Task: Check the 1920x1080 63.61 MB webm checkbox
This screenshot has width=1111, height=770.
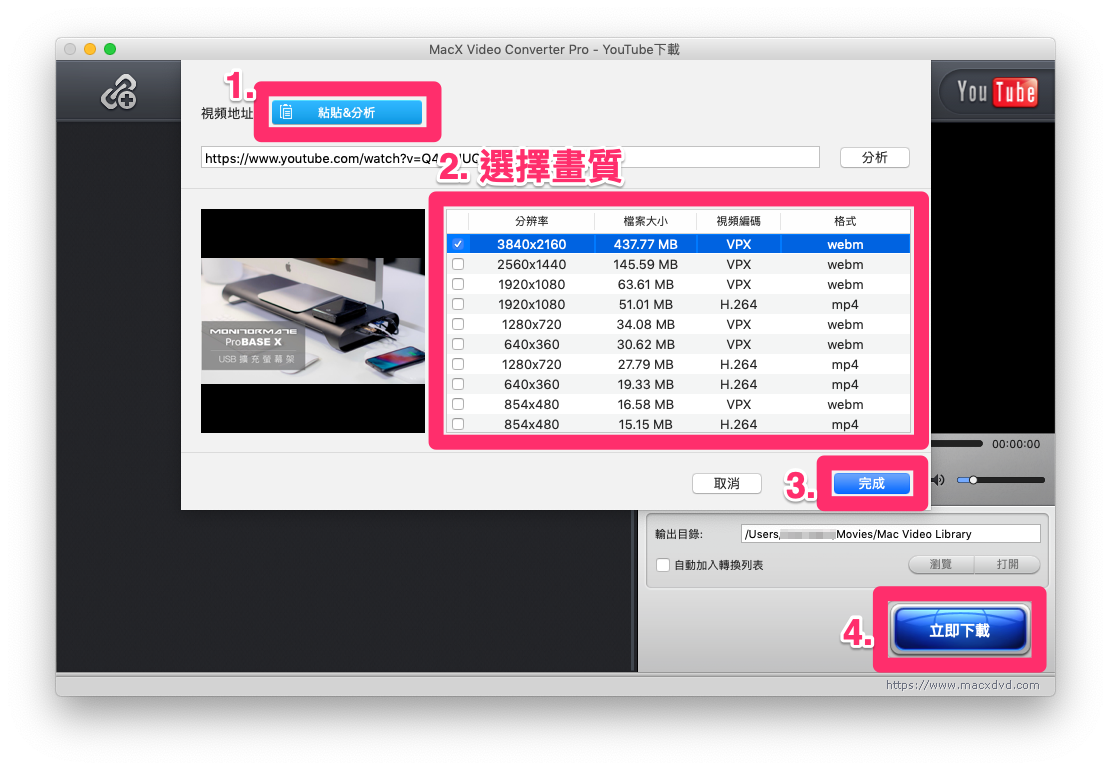Action: point(458,284)
